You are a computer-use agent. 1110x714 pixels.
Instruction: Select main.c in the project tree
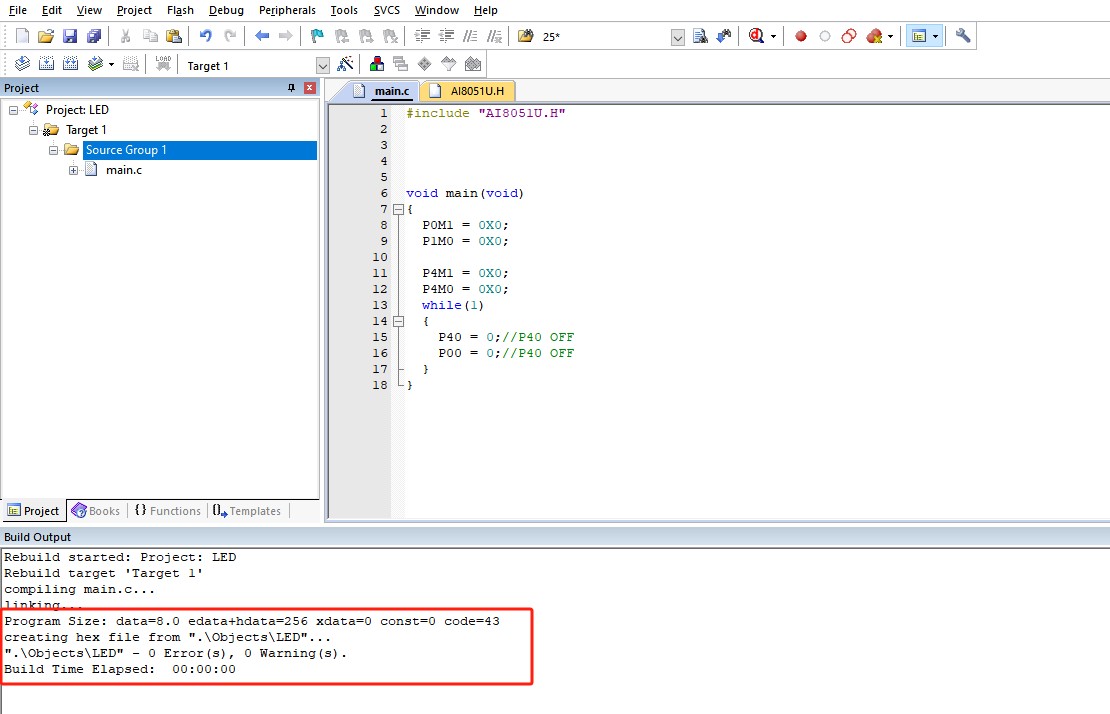[124, 170]
